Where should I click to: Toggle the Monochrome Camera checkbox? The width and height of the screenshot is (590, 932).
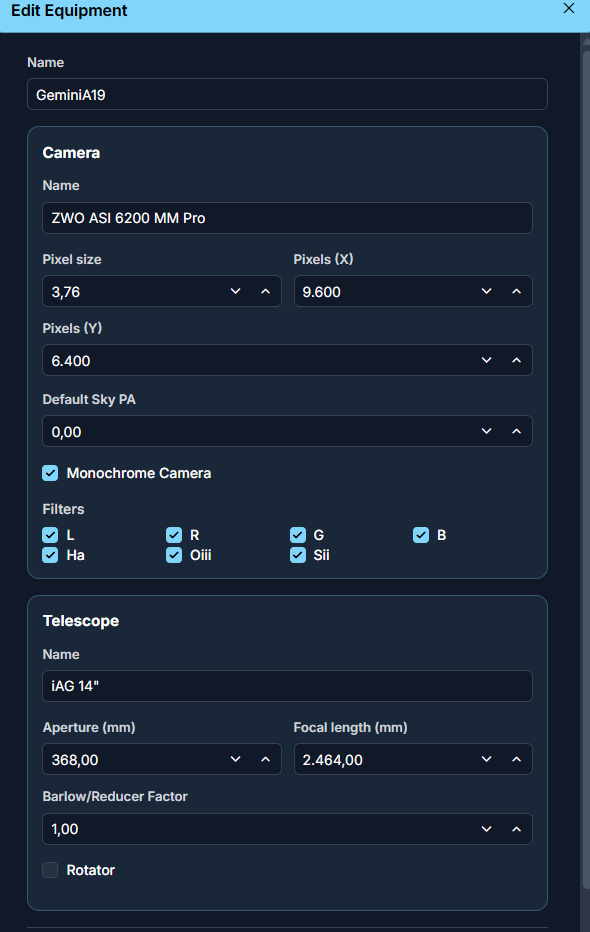50,473
